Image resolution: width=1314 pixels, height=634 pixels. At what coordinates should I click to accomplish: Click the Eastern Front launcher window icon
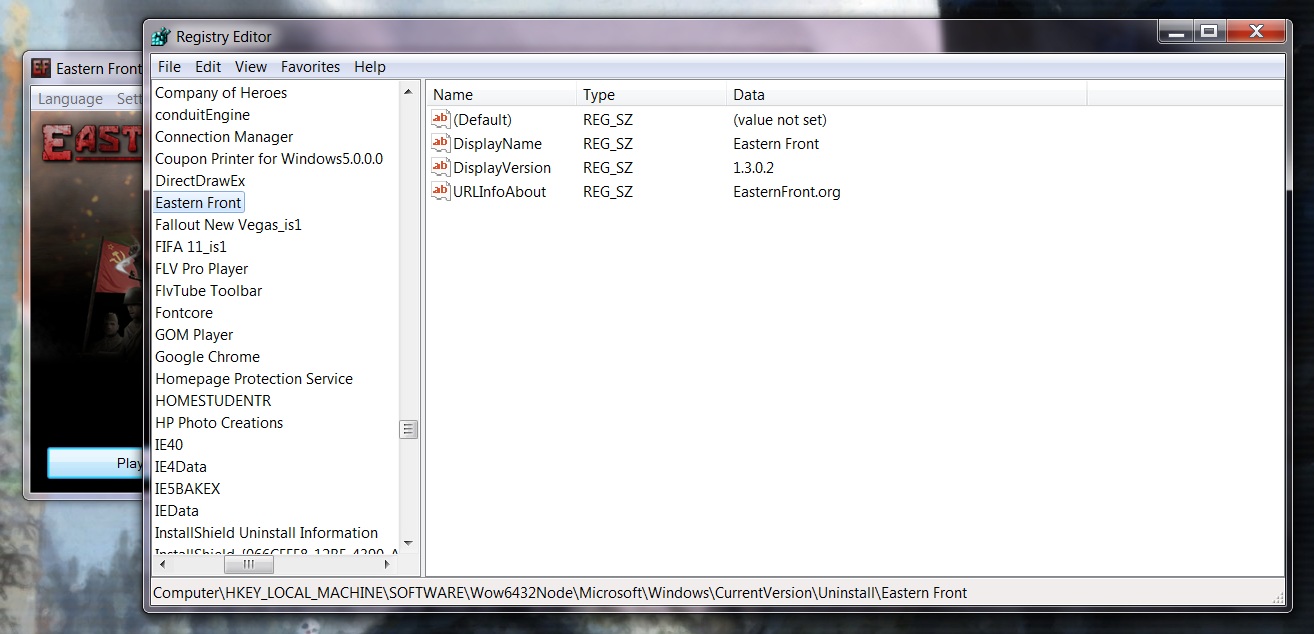click(x=41, y=68)
